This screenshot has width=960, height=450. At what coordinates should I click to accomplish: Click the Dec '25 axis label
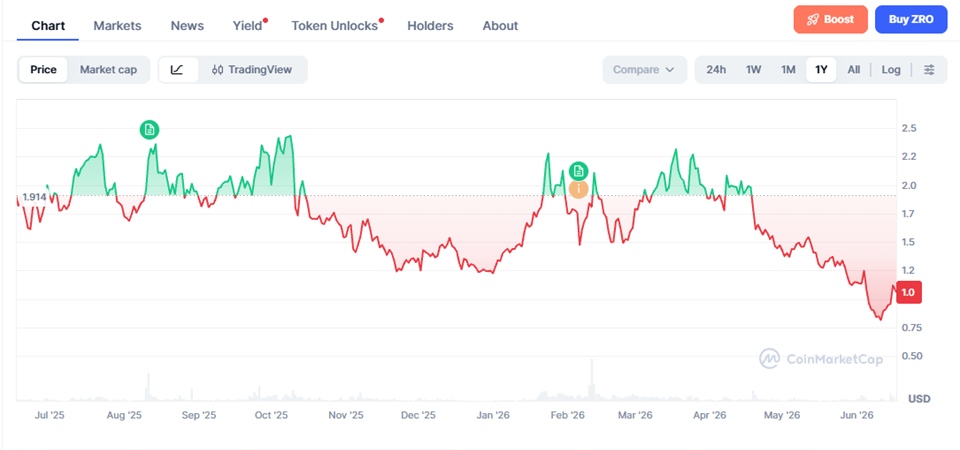pyautogui.click(x=418, y=415)
